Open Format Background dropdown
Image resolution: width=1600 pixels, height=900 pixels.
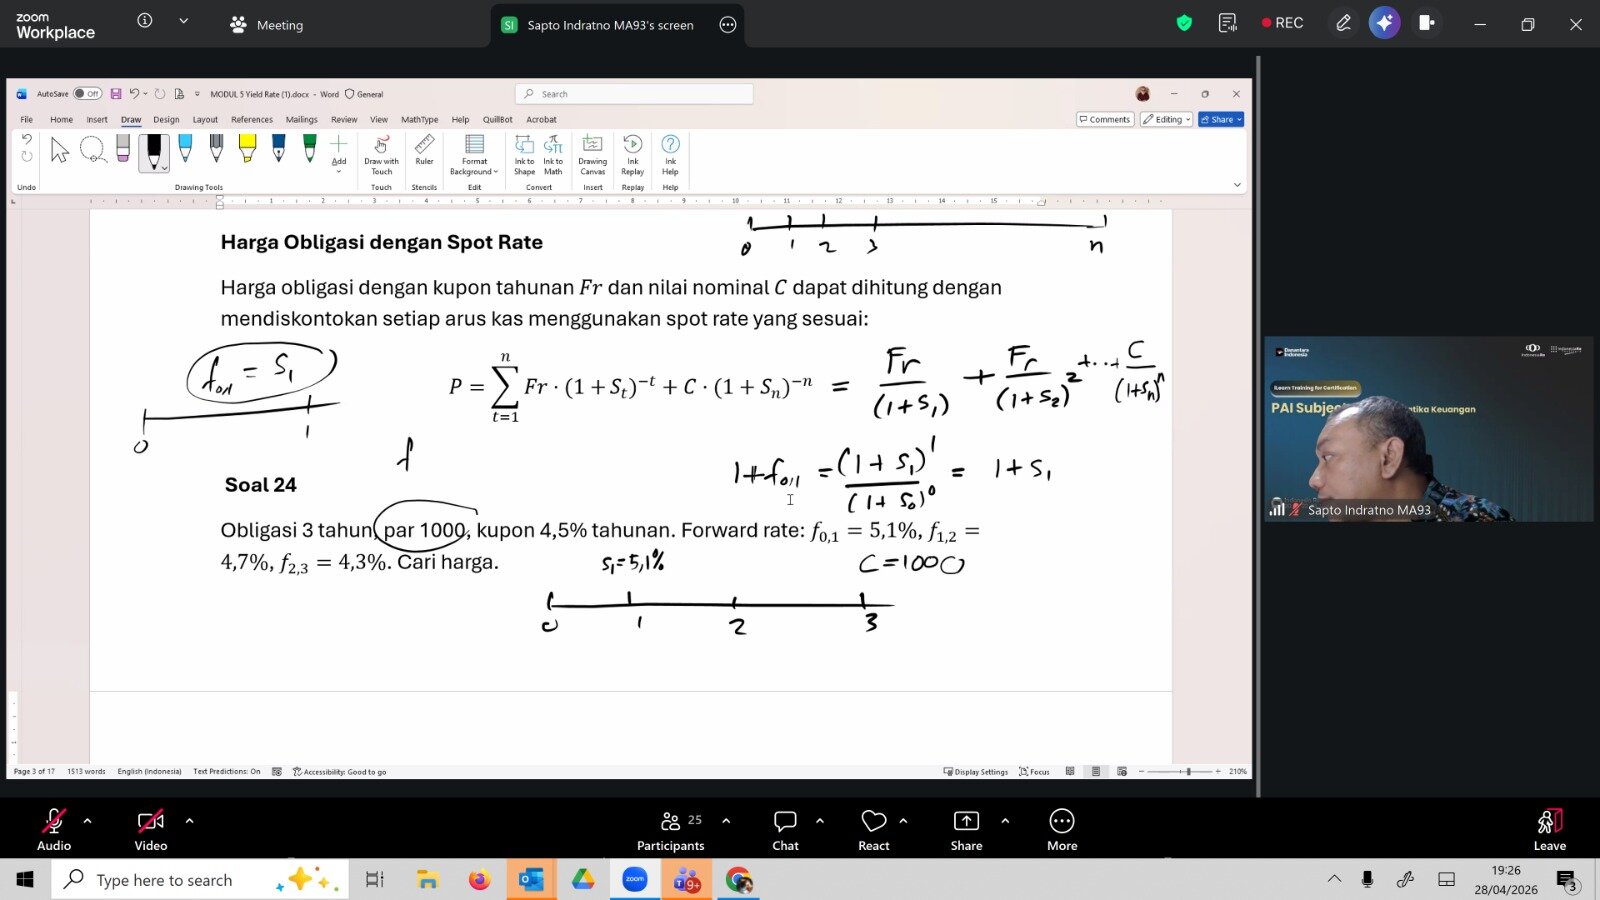(x=474, y=155)
